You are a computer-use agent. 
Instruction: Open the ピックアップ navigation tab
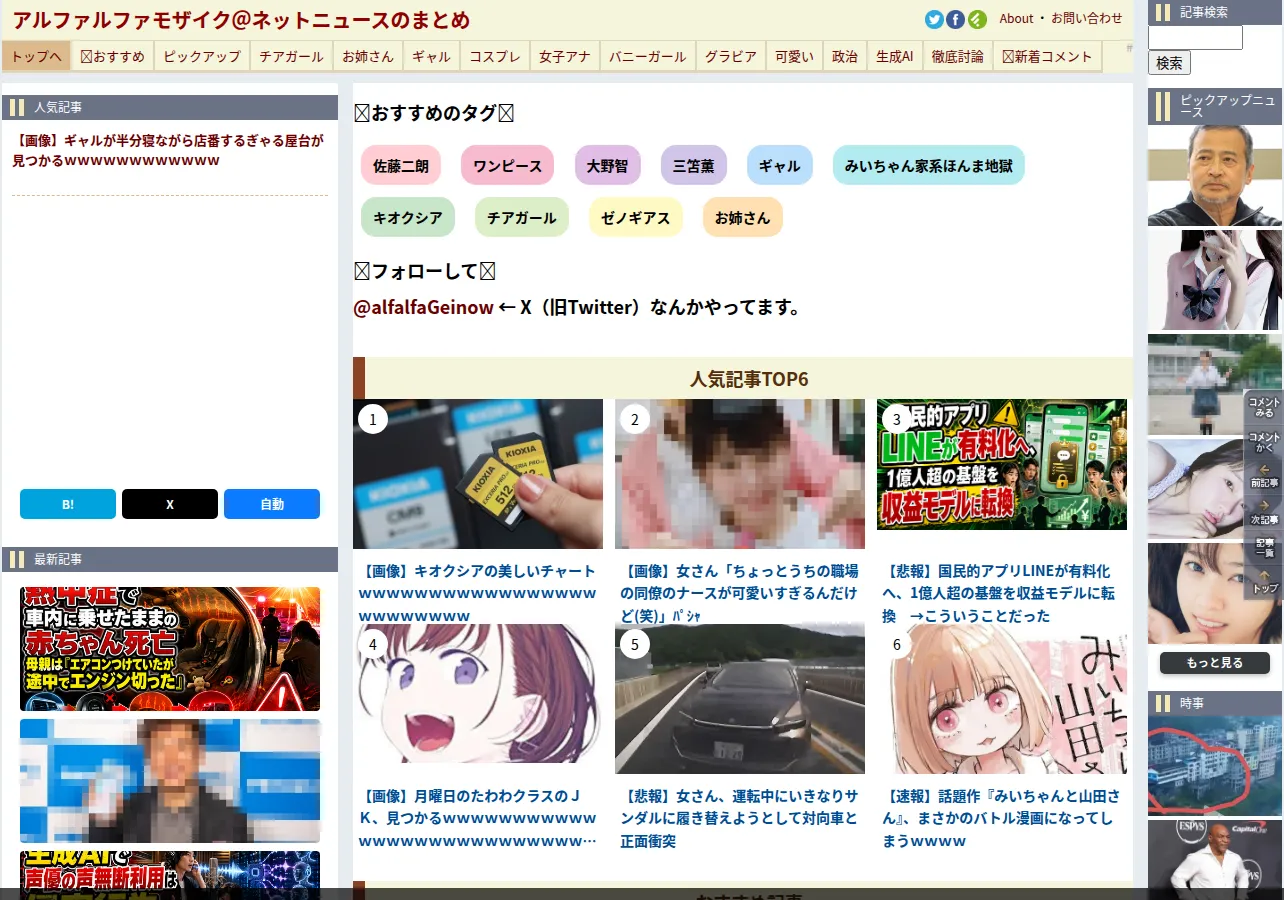[202, 57]
